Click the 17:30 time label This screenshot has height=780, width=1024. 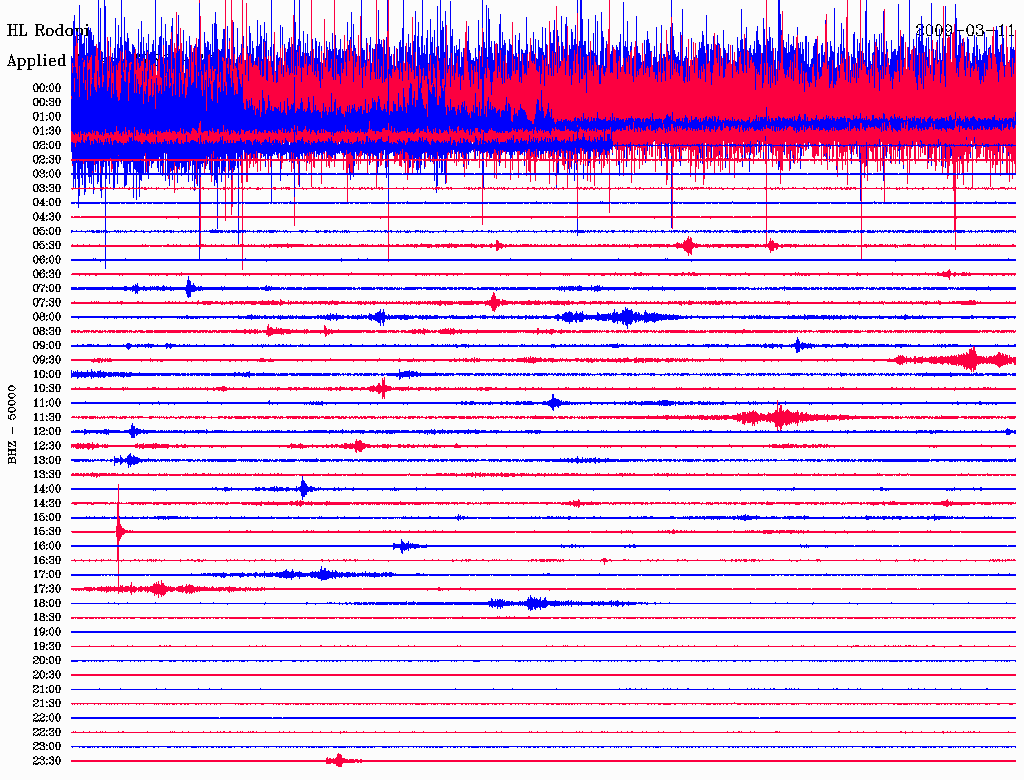(46, 589)
